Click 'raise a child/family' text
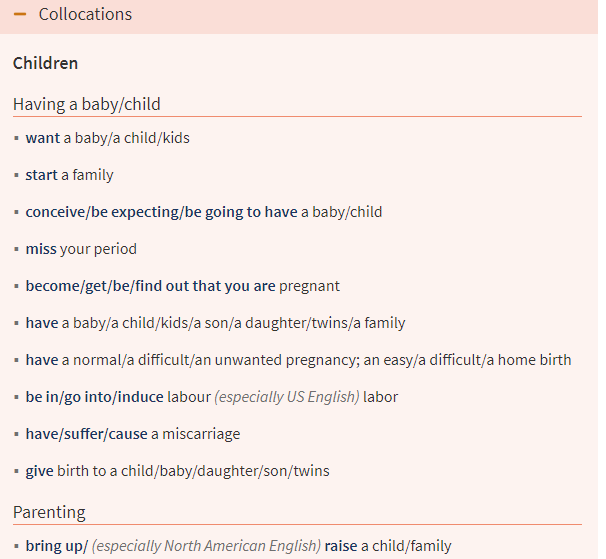 click(x=388, y=546)
